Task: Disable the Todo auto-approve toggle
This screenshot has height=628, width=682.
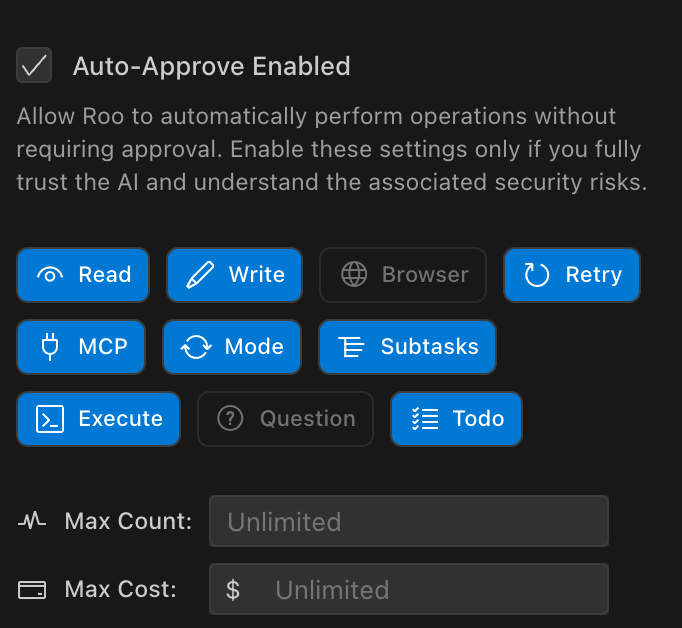Action: pyautogui.click(x=456, y=419)
